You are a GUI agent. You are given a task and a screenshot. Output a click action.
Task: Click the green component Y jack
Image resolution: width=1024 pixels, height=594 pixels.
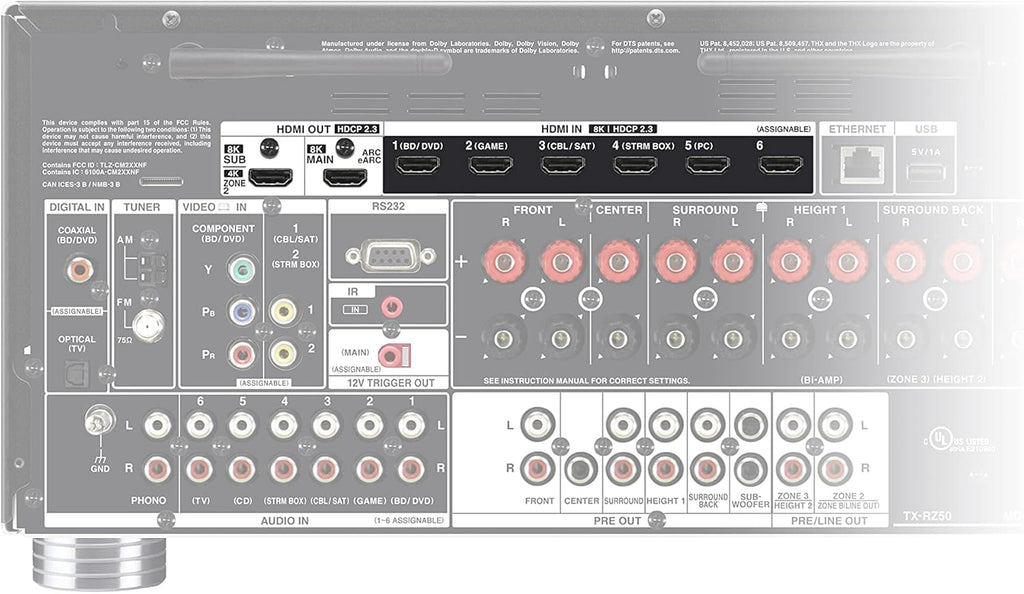point(242,269)
